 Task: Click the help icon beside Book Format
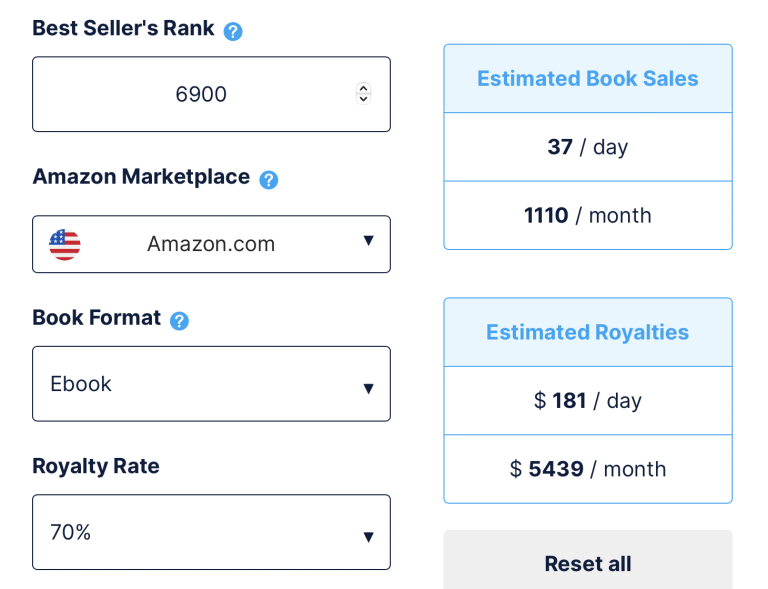click(x=179, y=321)
